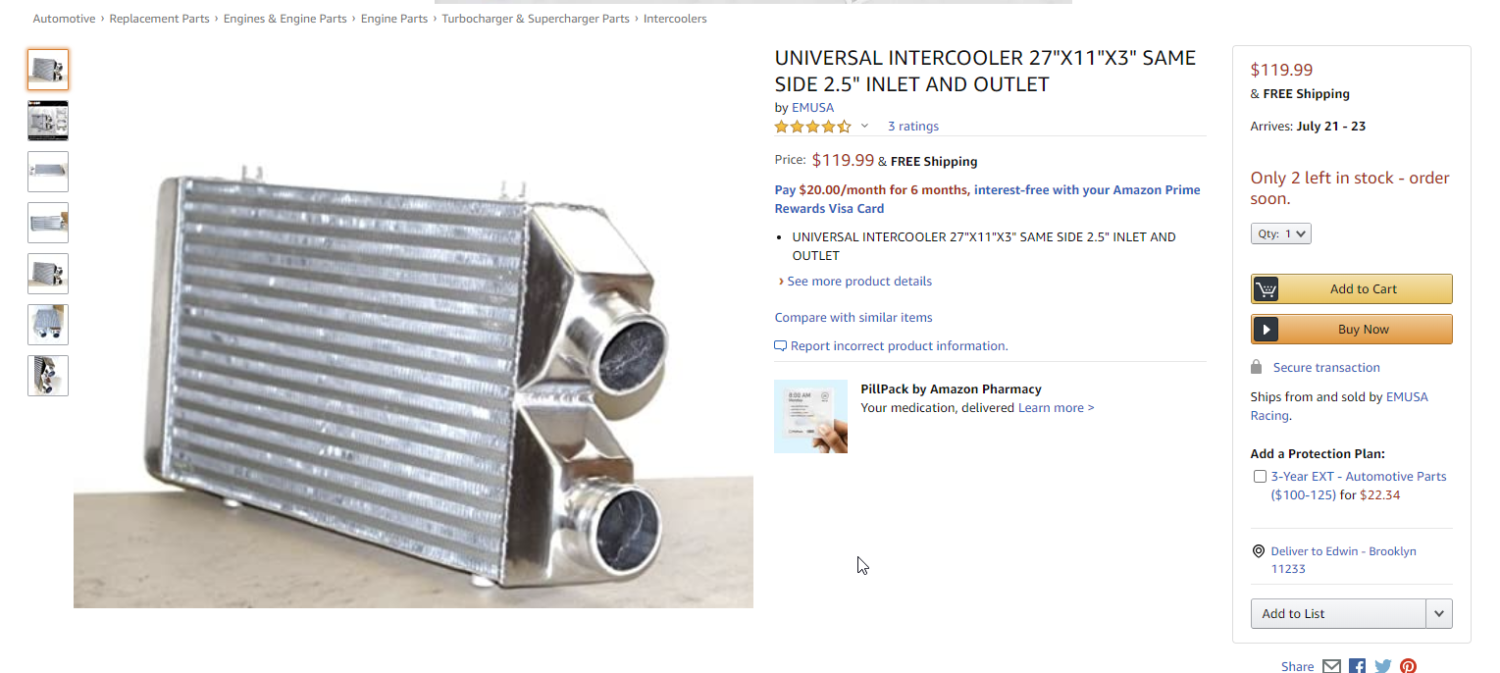This screenshot has width=1500, height=673.
Task: Open Intercoolers breadcrumb category
Action: [675, 19]
